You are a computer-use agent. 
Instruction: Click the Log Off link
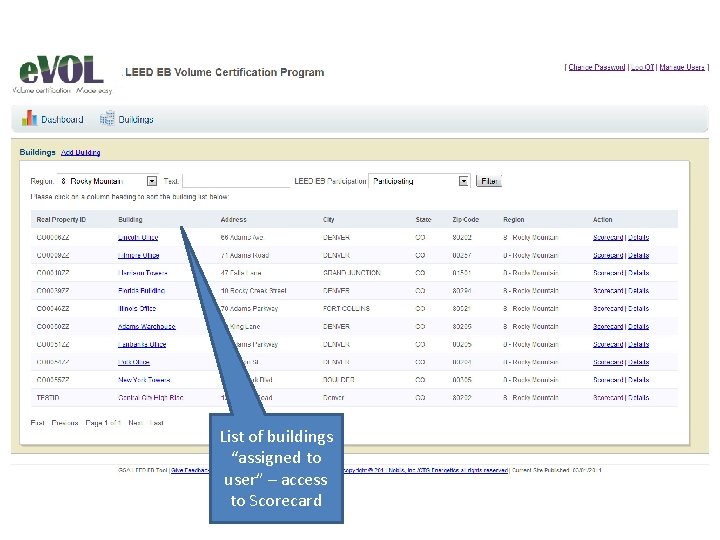point(642,67)
